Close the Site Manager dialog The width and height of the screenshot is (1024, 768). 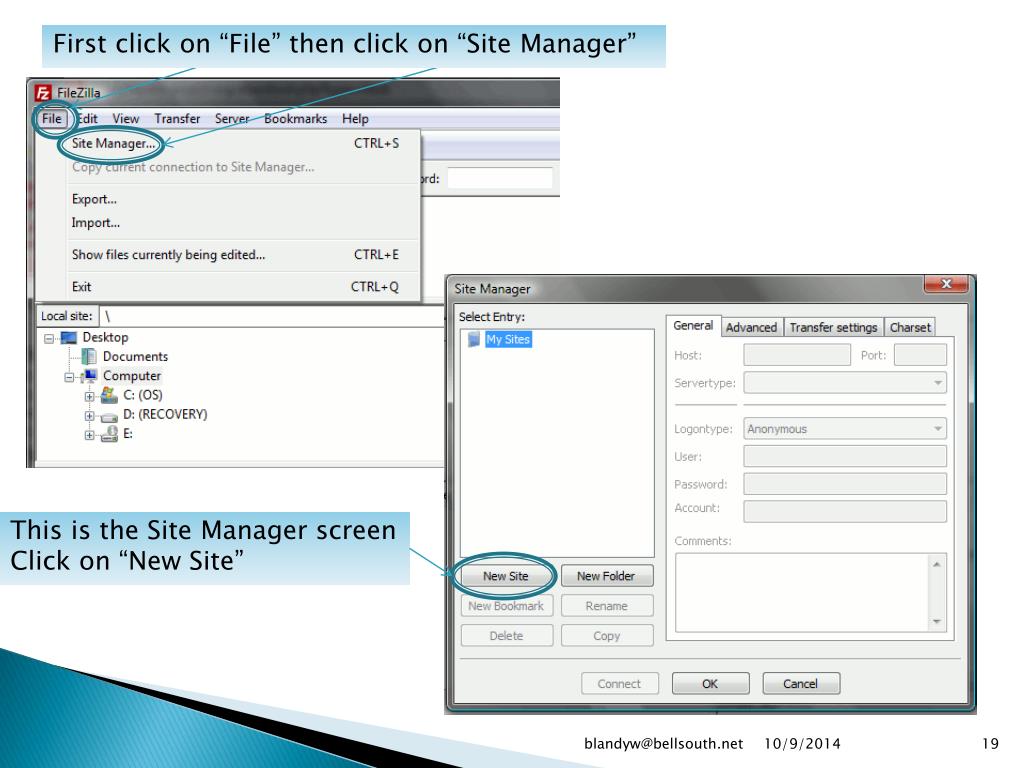point(946,284)
